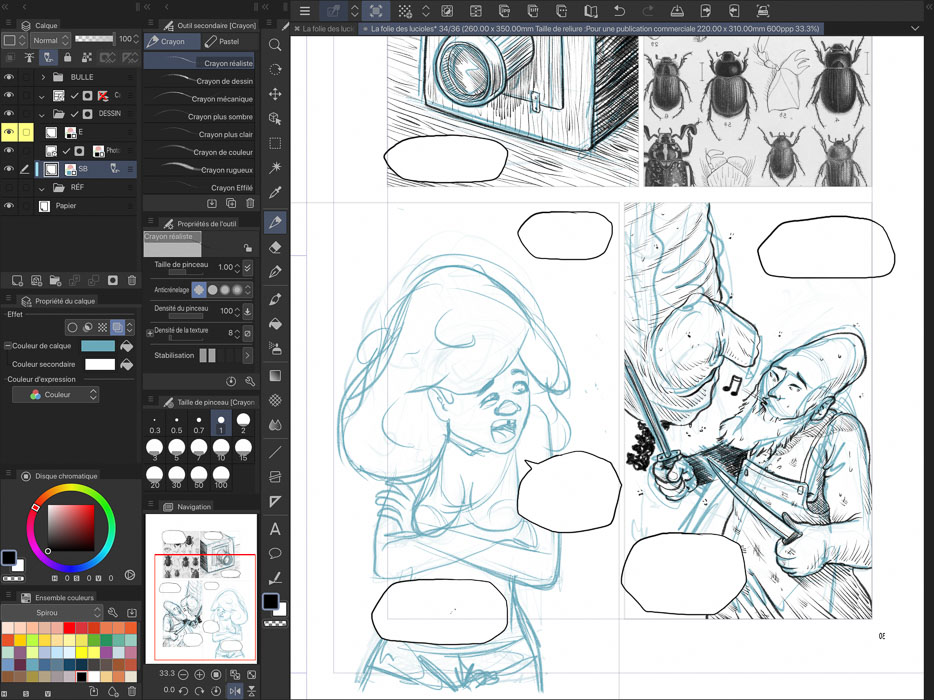Viewport: 934px width, 700px height.
Task: Switch to the Pastel sub tool tab
Action: click(x=223, y=42)
